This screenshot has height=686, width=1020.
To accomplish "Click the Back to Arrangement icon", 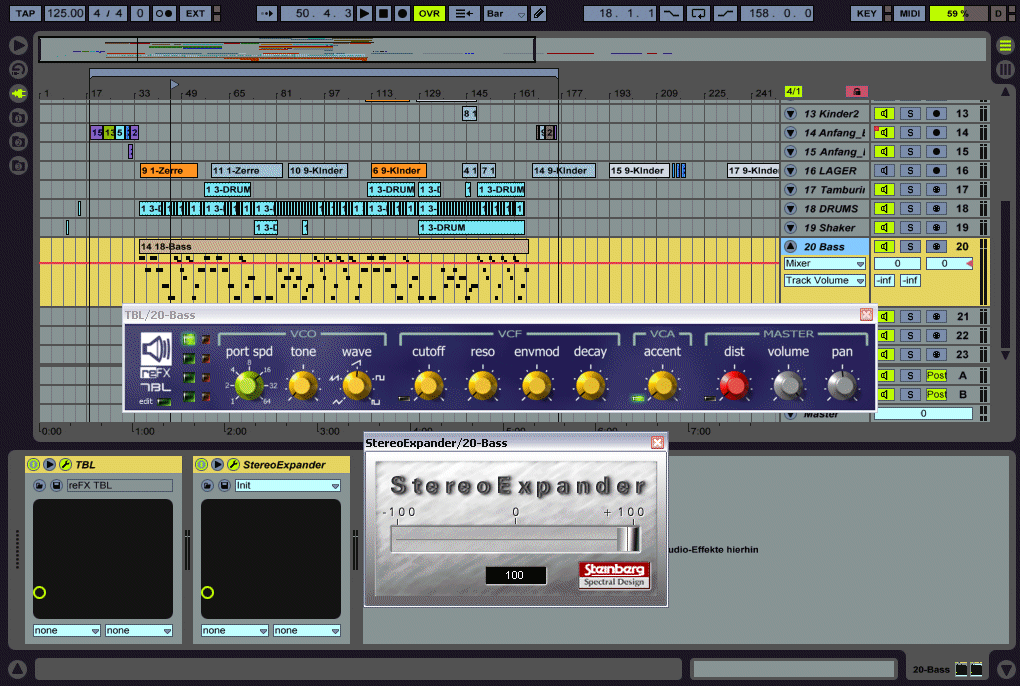I will click(464, 13).
